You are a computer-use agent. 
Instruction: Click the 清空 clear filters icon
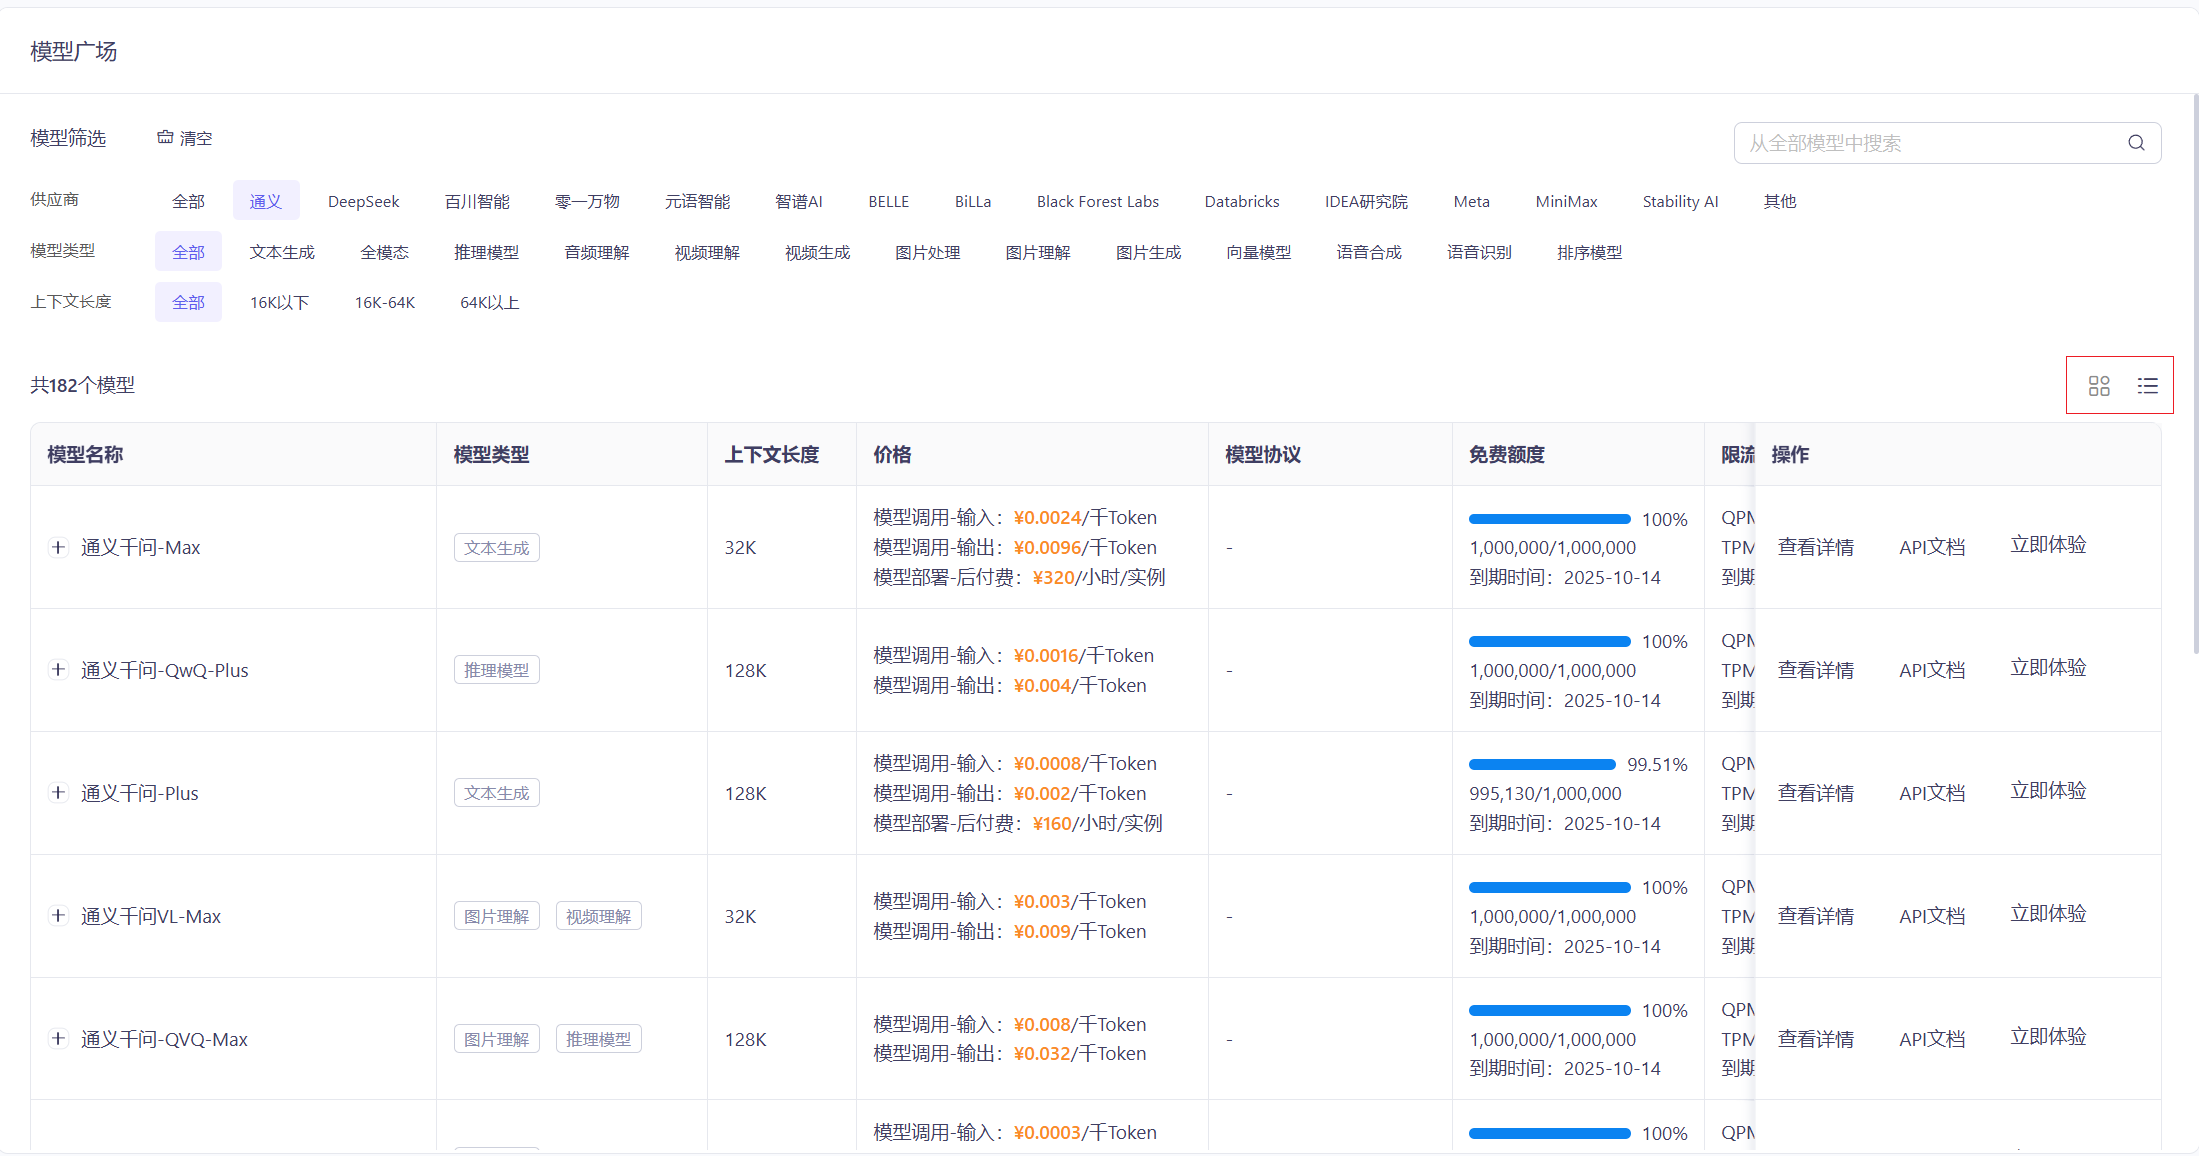[165, 137]
